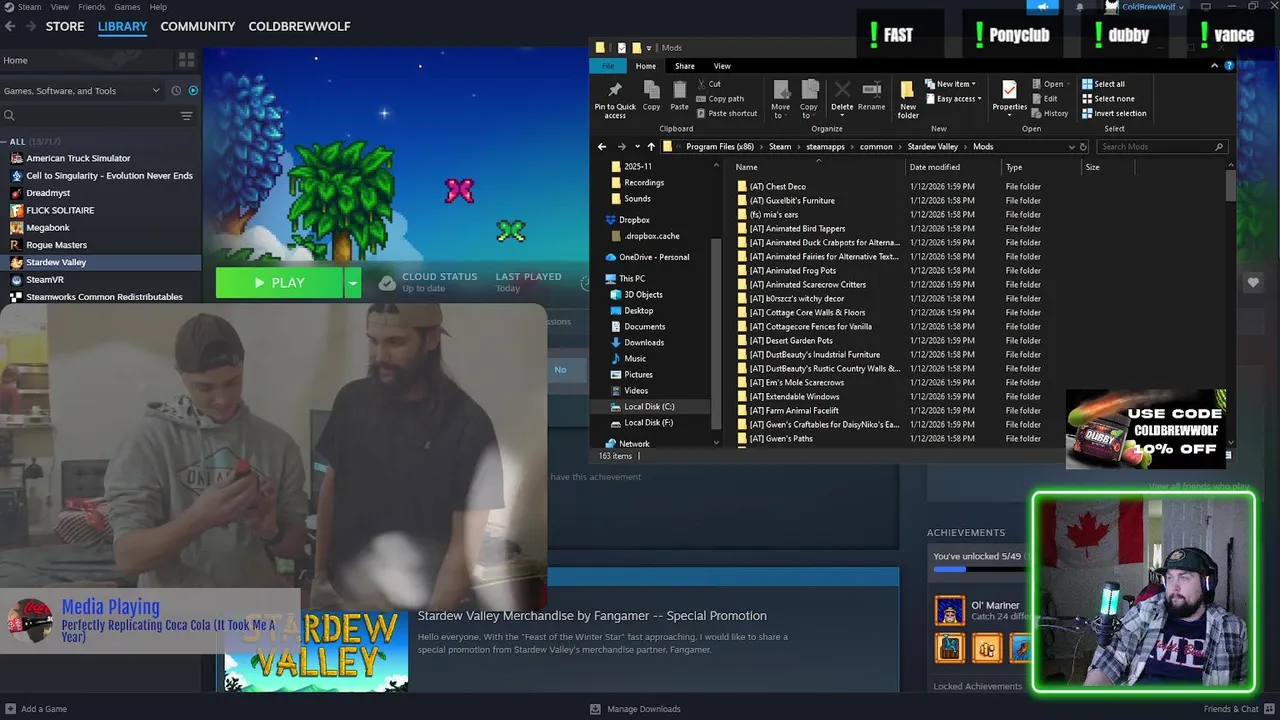Screen dimensions: 1280x720
Task: Open Explorer help question-mark icon
Action: tap(1229, 66)
